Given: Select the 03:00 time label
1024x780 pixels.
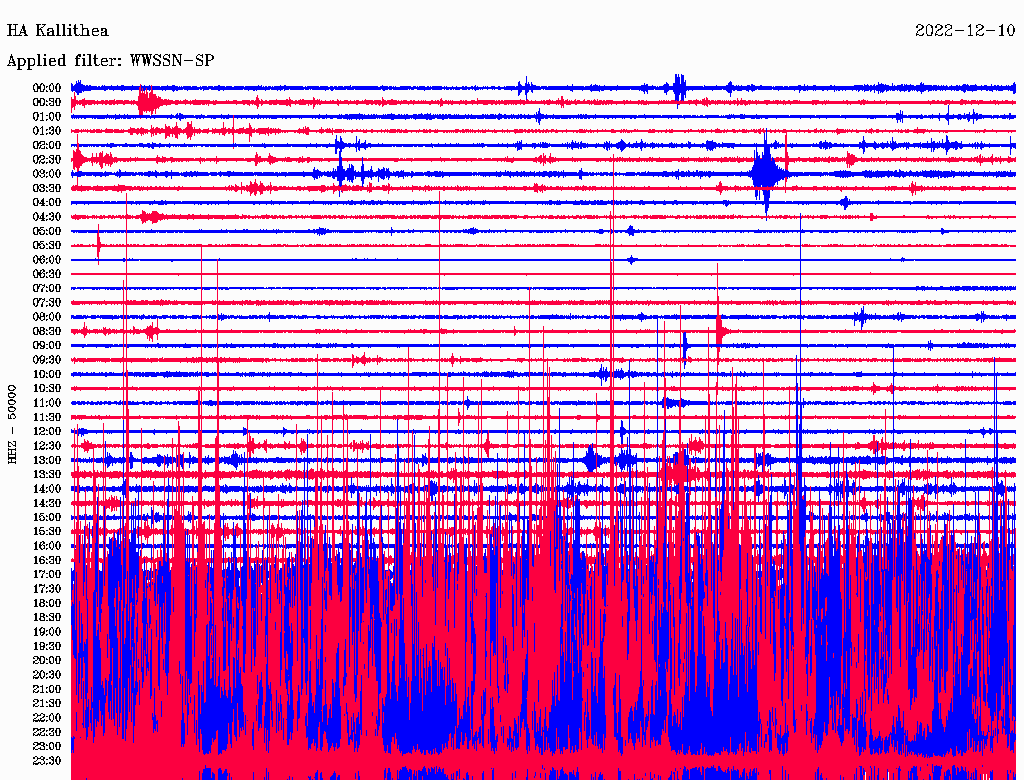Looking at the screenshot, I should tap(47, 174).
